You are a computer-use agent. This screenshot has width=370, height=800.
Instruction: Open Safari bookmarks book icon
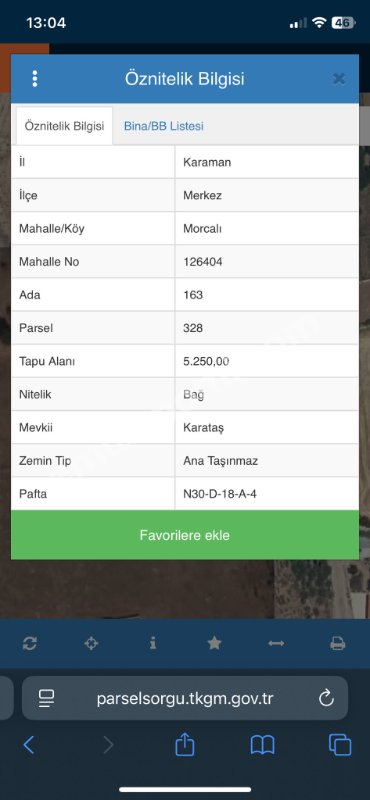[262, 745]
